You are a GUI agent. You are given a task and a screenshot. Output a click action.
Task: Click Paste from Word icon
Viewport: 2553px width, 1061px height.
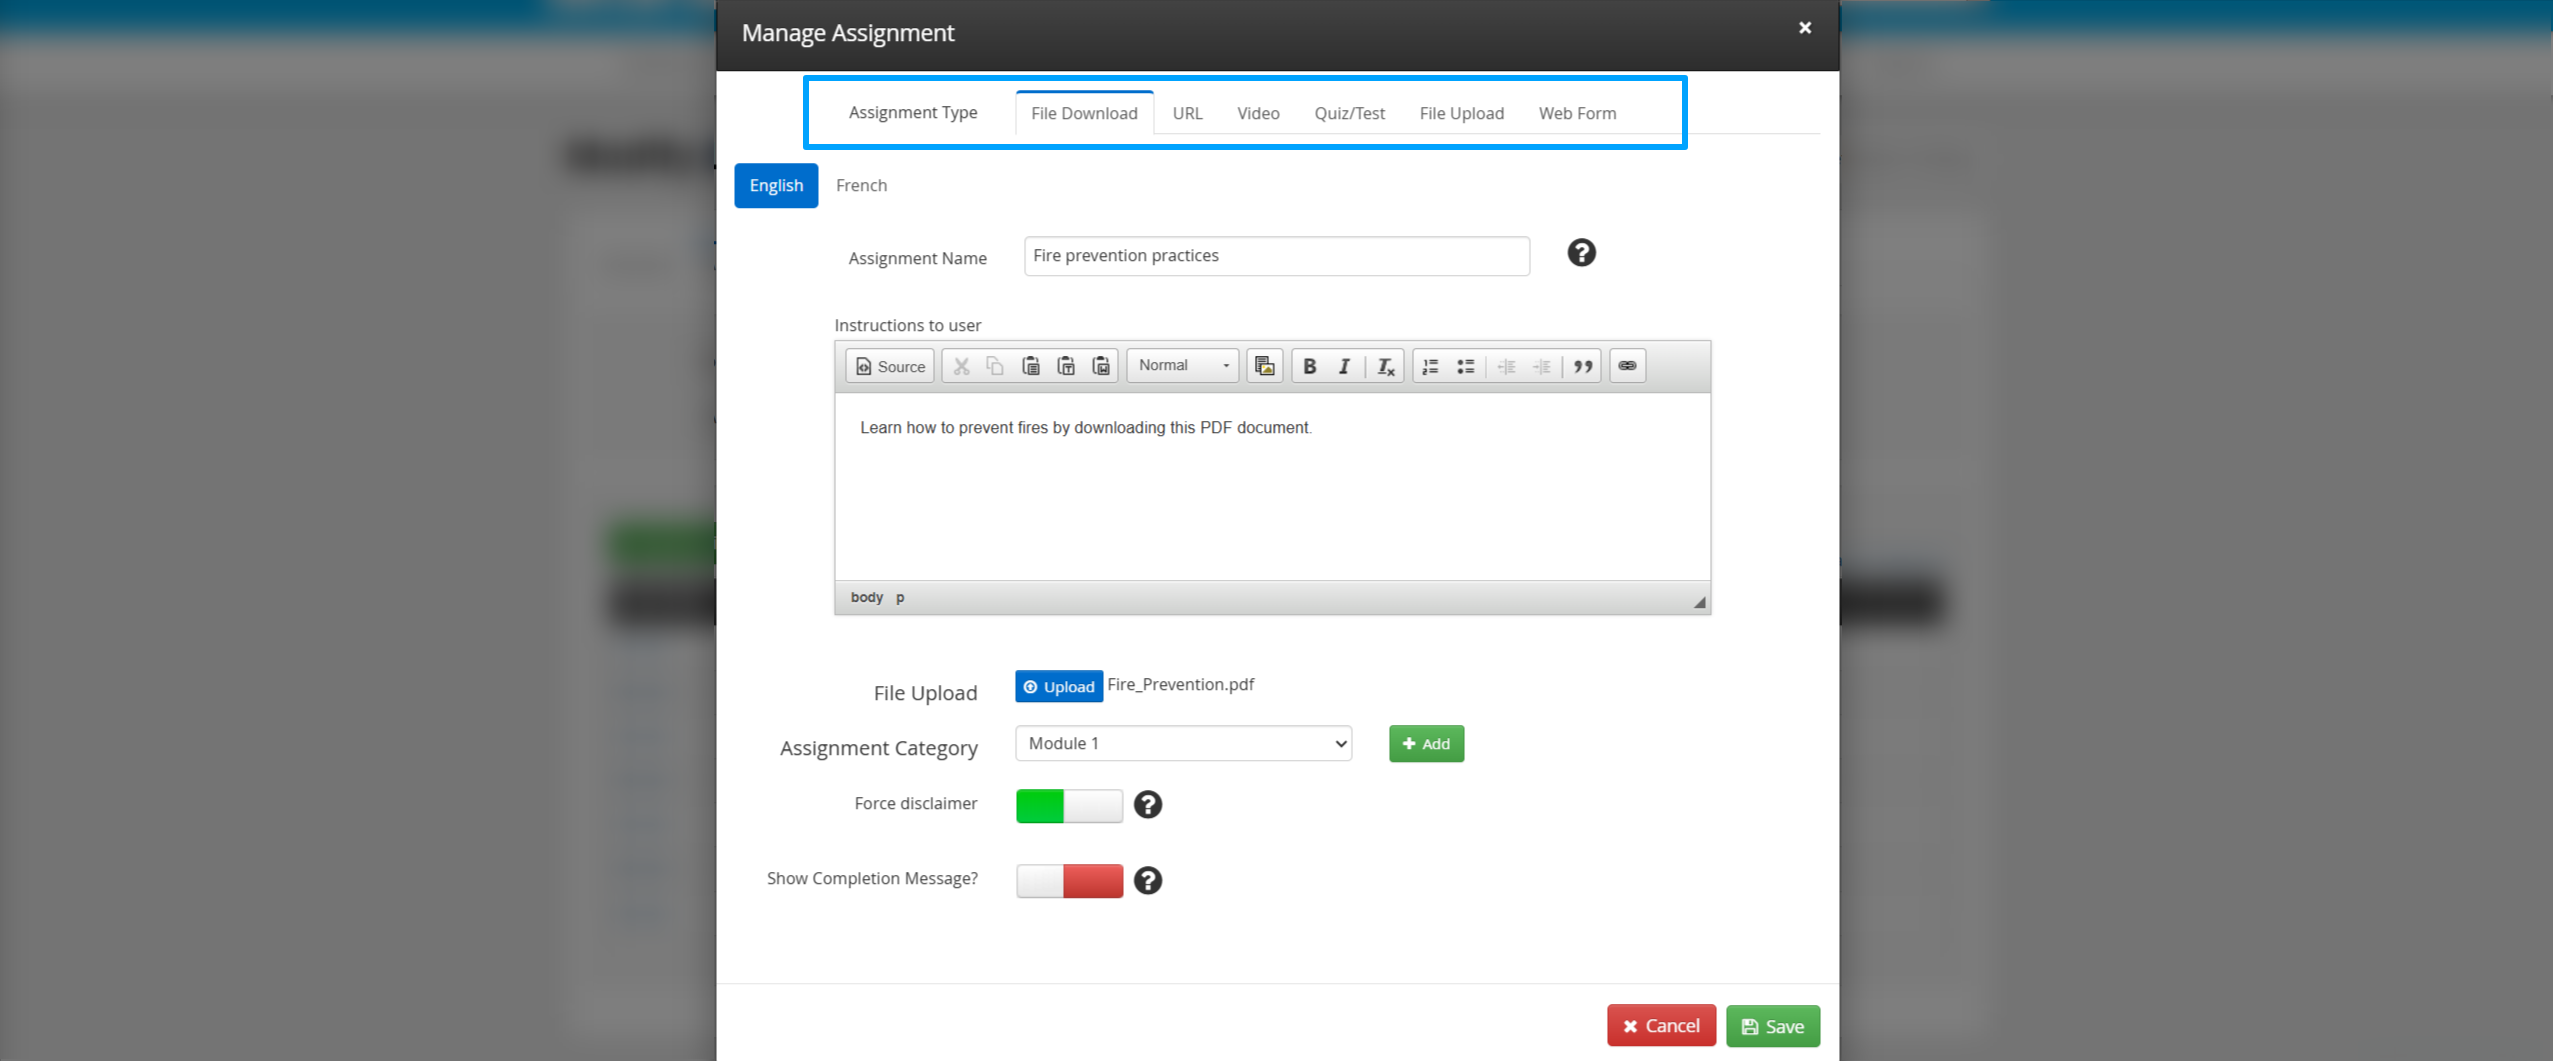point(1101,366)
